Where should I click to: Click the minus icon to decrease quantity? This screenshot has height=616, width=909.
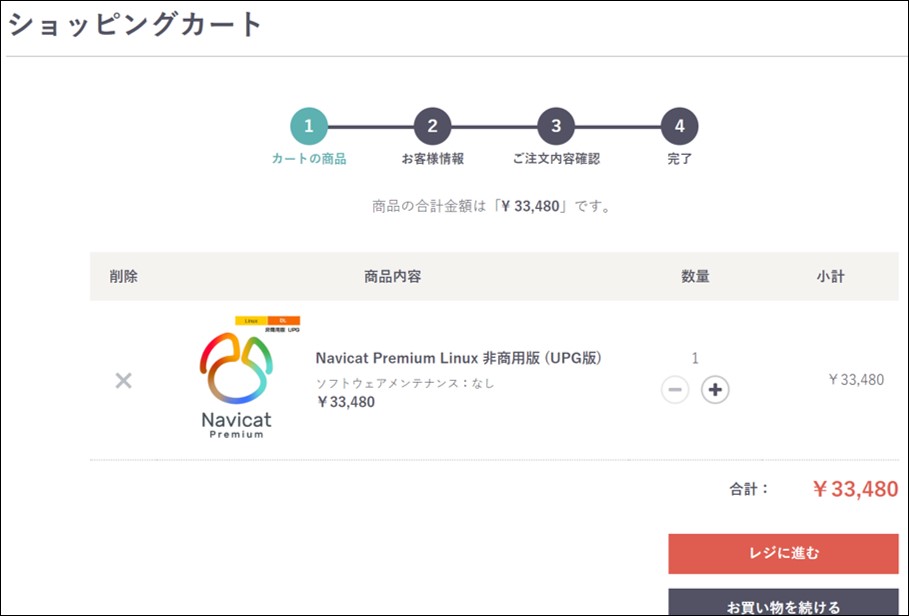coord(675,388)
